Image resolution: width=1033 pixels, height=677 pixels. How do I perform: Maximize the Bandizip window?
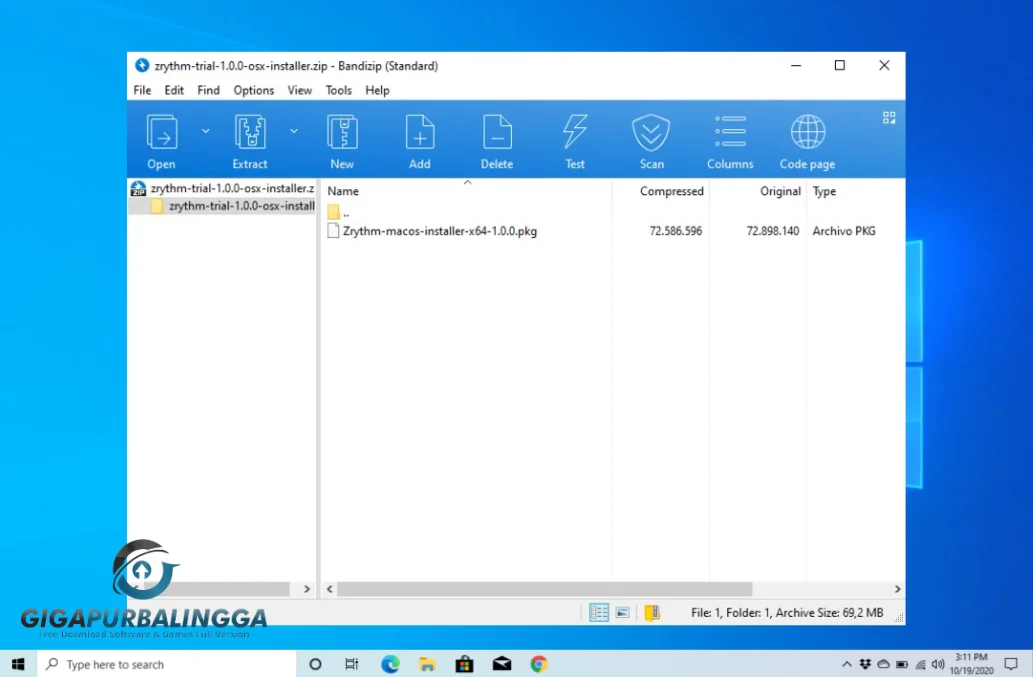pos(839,65)
